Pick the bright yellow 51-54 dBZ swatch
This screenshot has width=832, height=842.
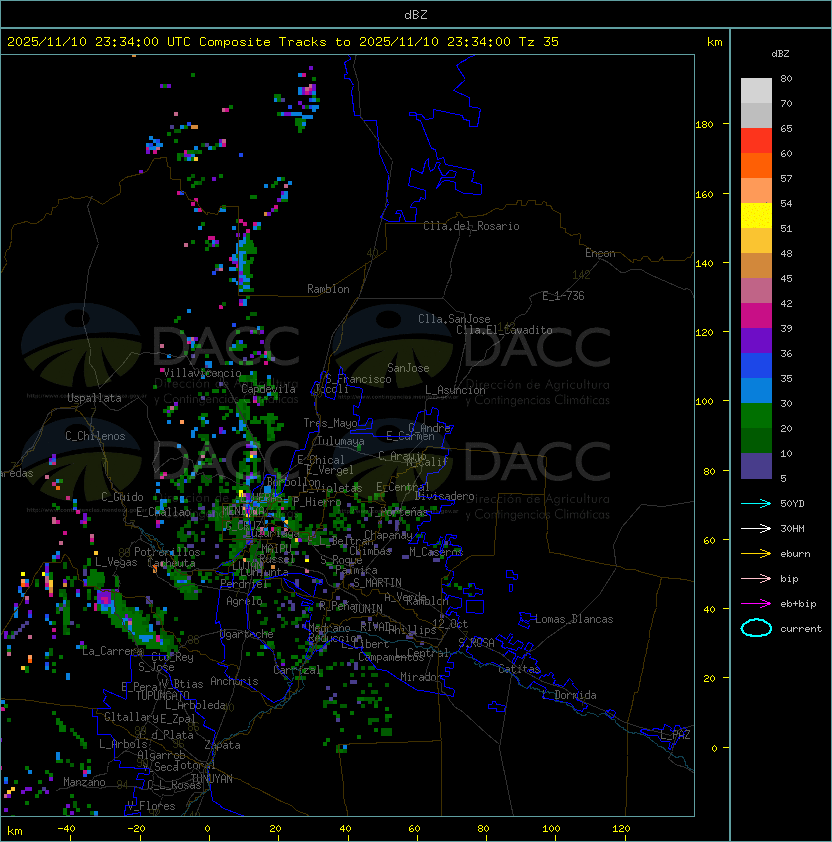(x=756, y=216)
